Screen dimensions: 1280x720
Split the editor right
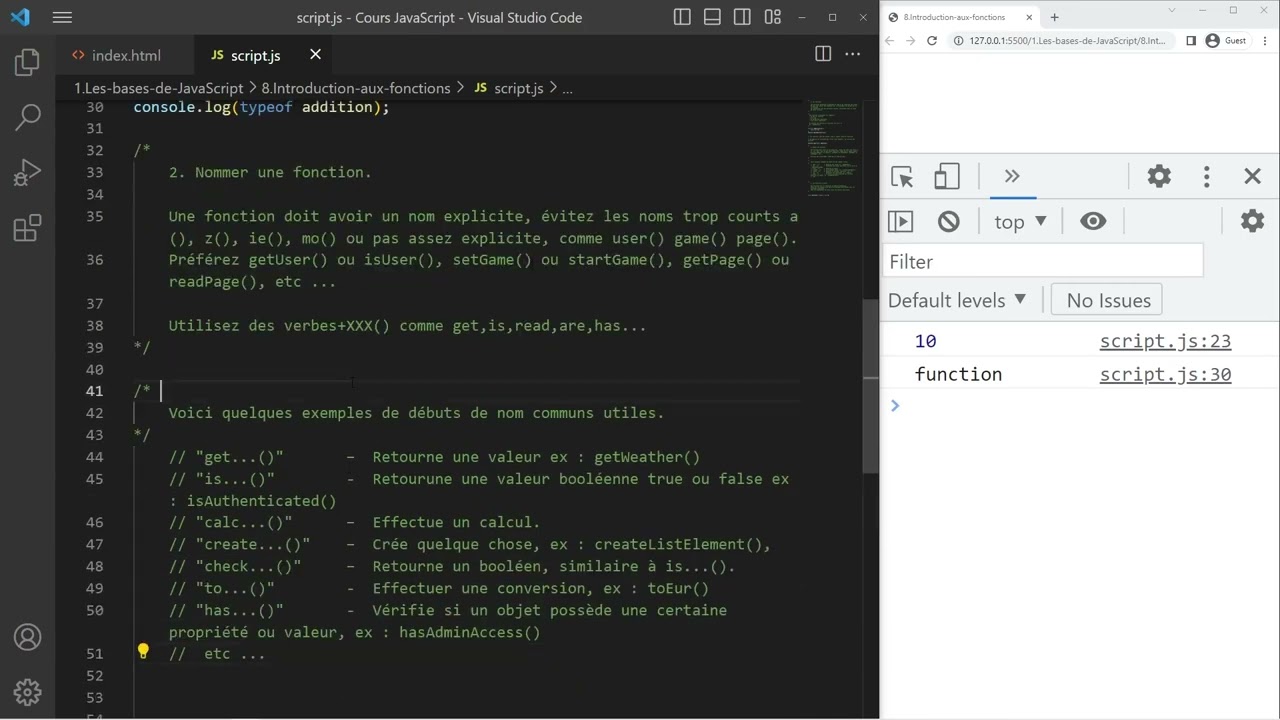[x=823, y=54]
